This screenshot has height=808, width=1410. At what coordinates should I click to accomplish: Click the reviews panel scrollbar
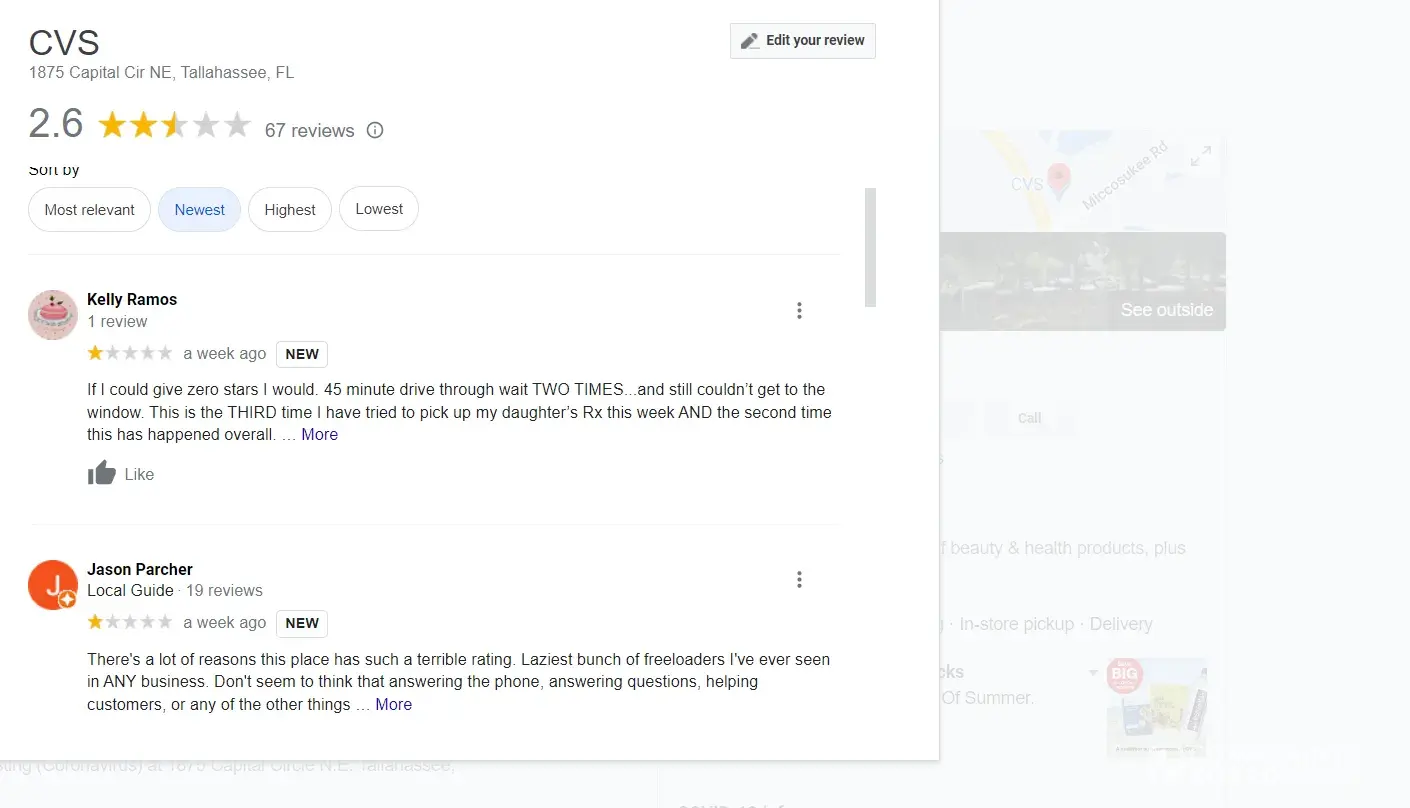tap(870, 247)
